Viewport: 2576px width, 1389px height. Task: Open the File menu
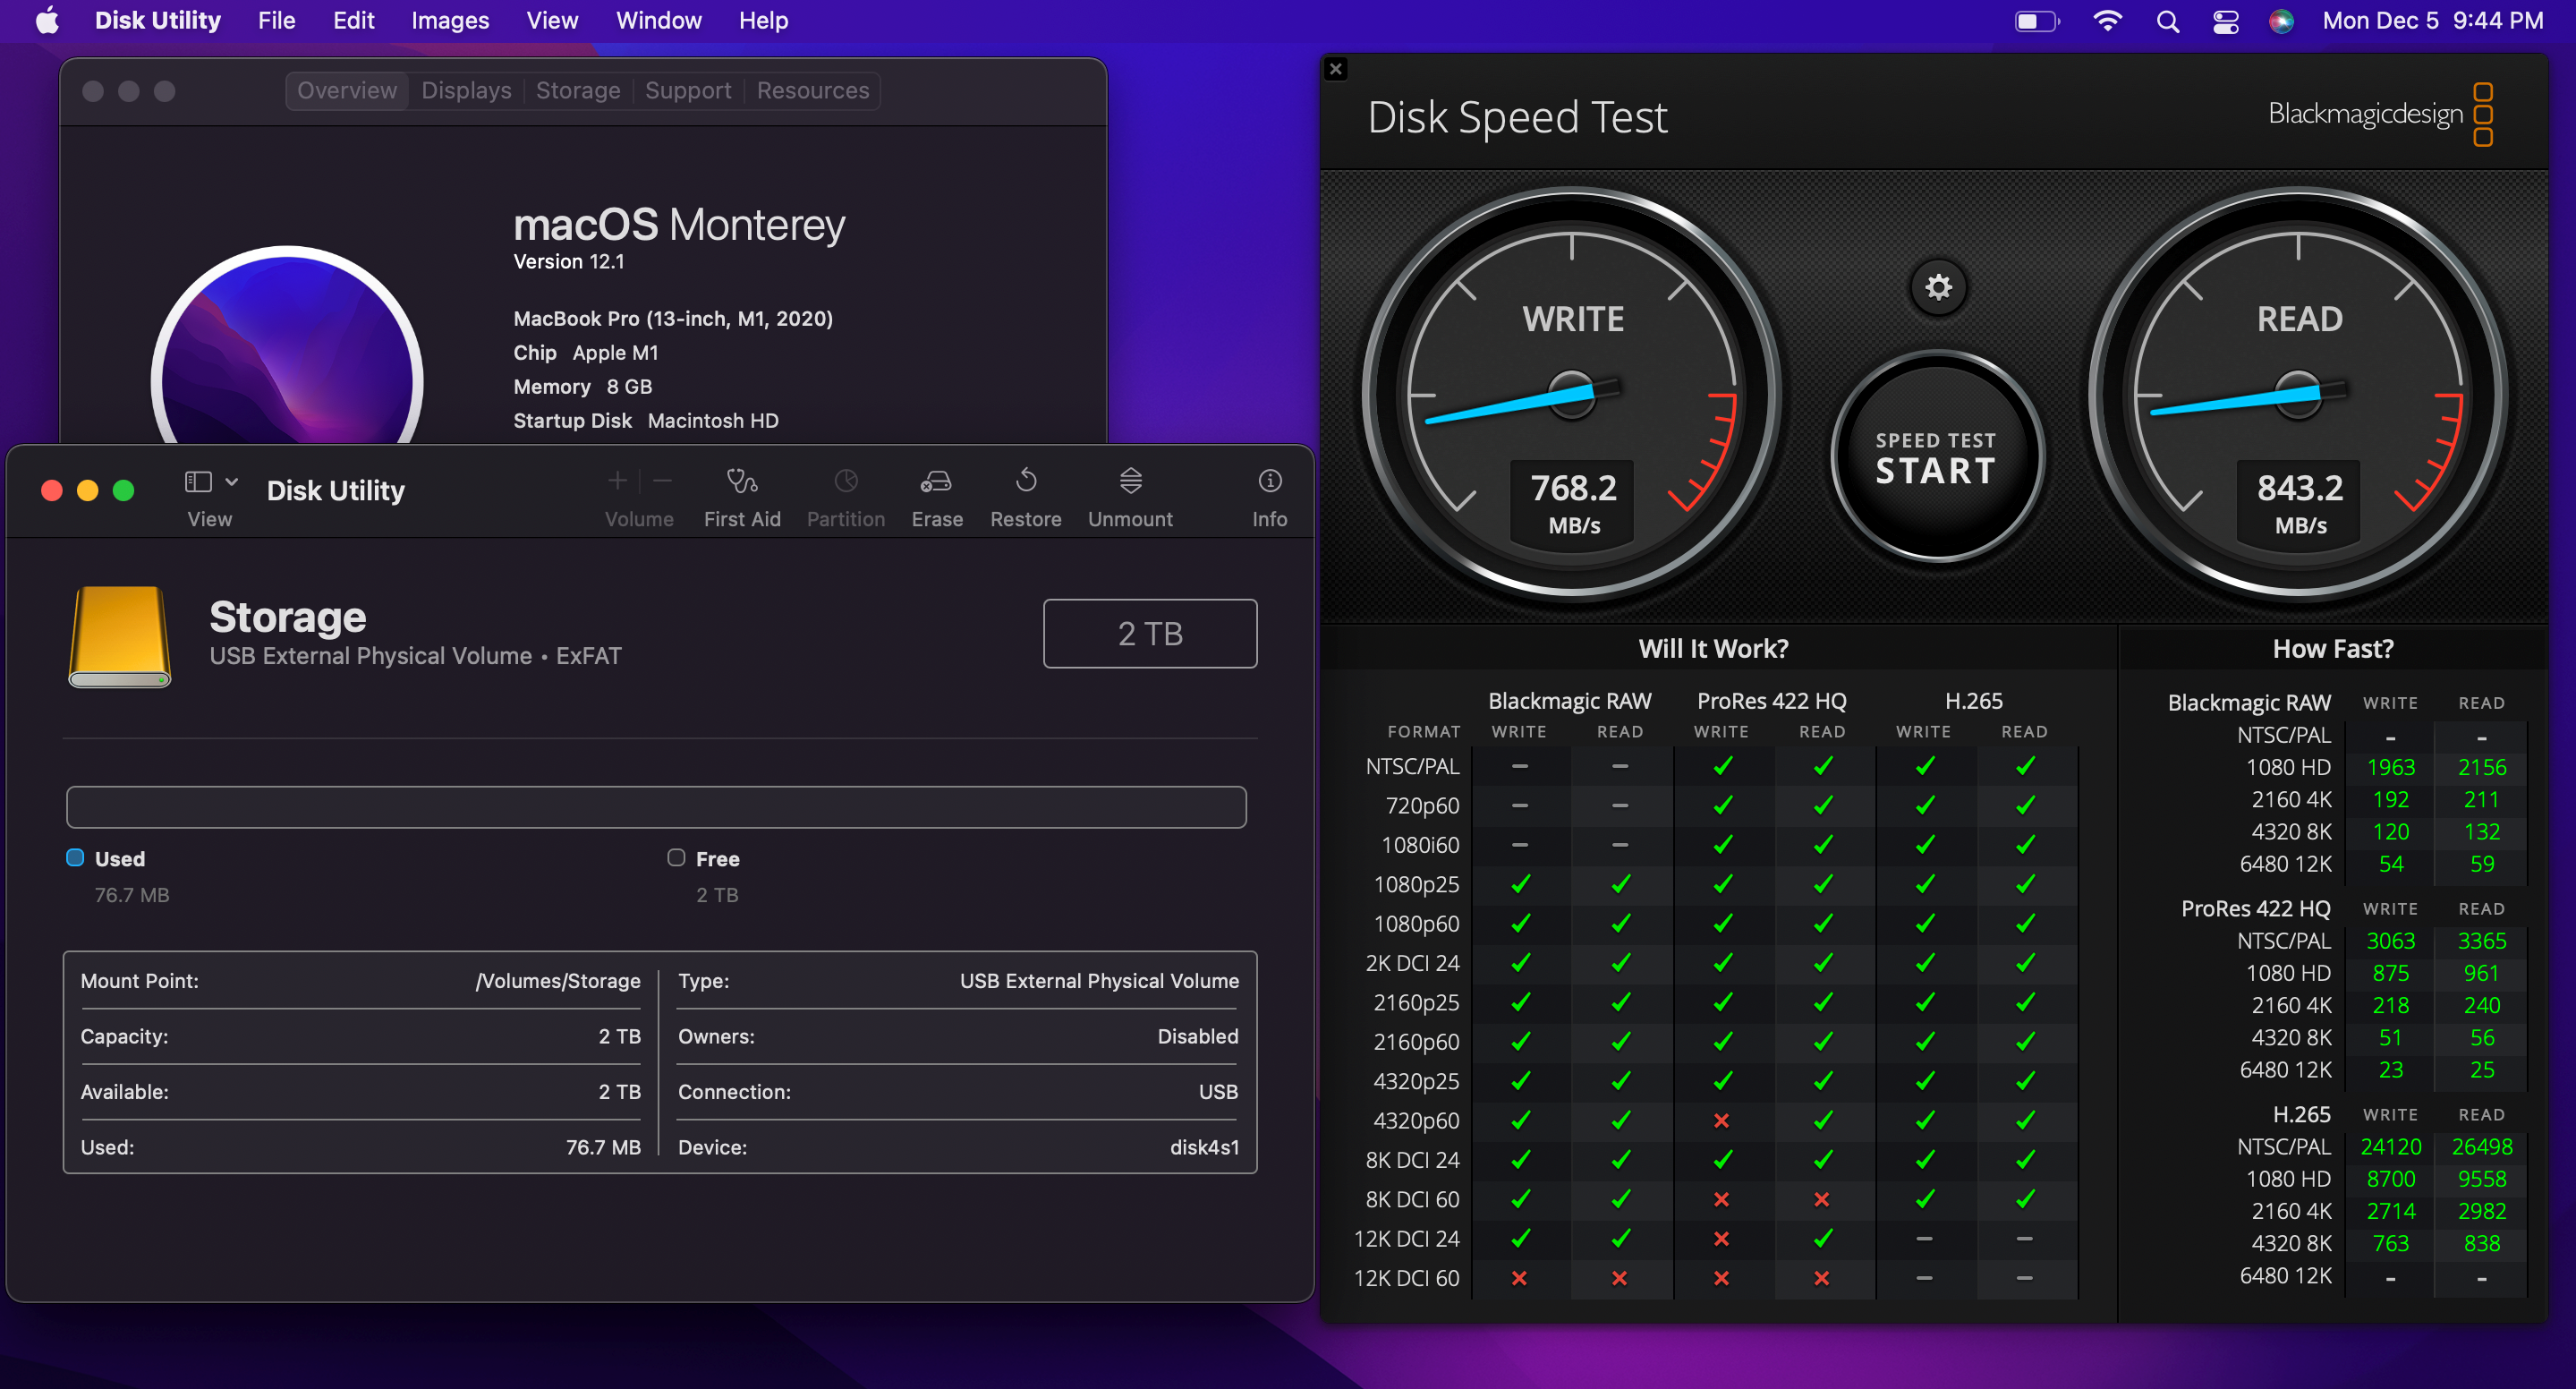(276, 21)
